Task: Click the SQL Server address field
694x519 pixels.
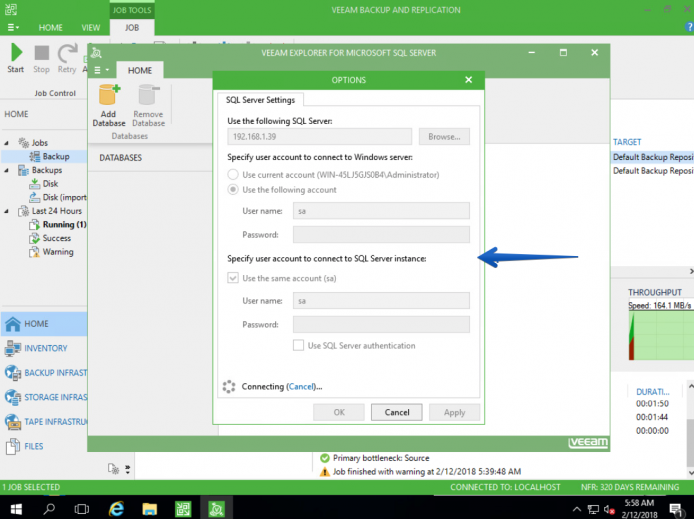Action: [320, 137]
